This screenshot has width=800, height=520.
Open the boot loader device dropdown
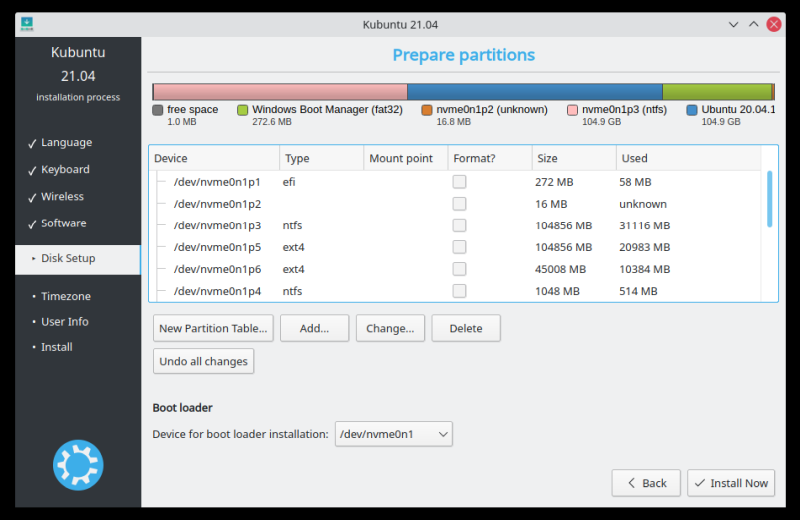tap(393, 434)
